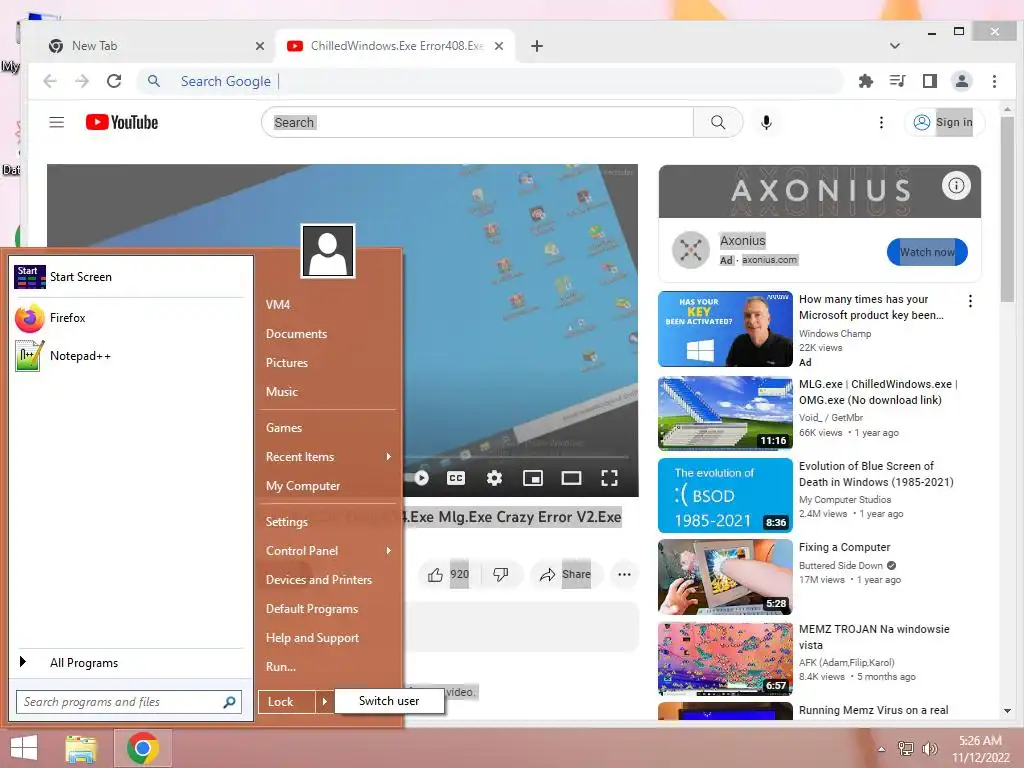Switch video to theater mode
The width and height of the screenshot is (1024, 768).
click(571, 478)
